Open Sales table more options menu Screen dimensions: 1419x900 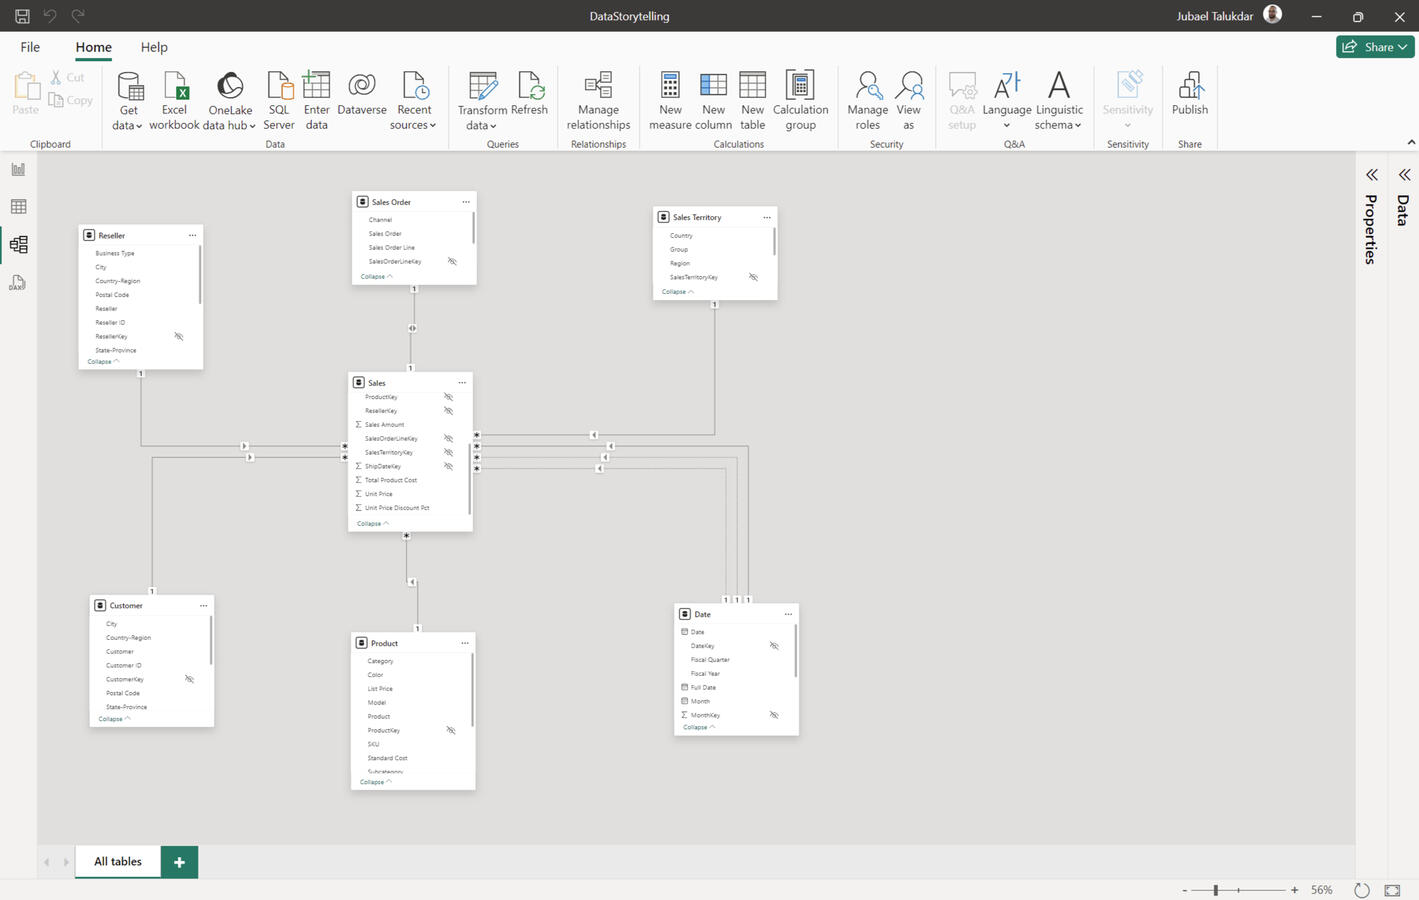pos(462,383)
